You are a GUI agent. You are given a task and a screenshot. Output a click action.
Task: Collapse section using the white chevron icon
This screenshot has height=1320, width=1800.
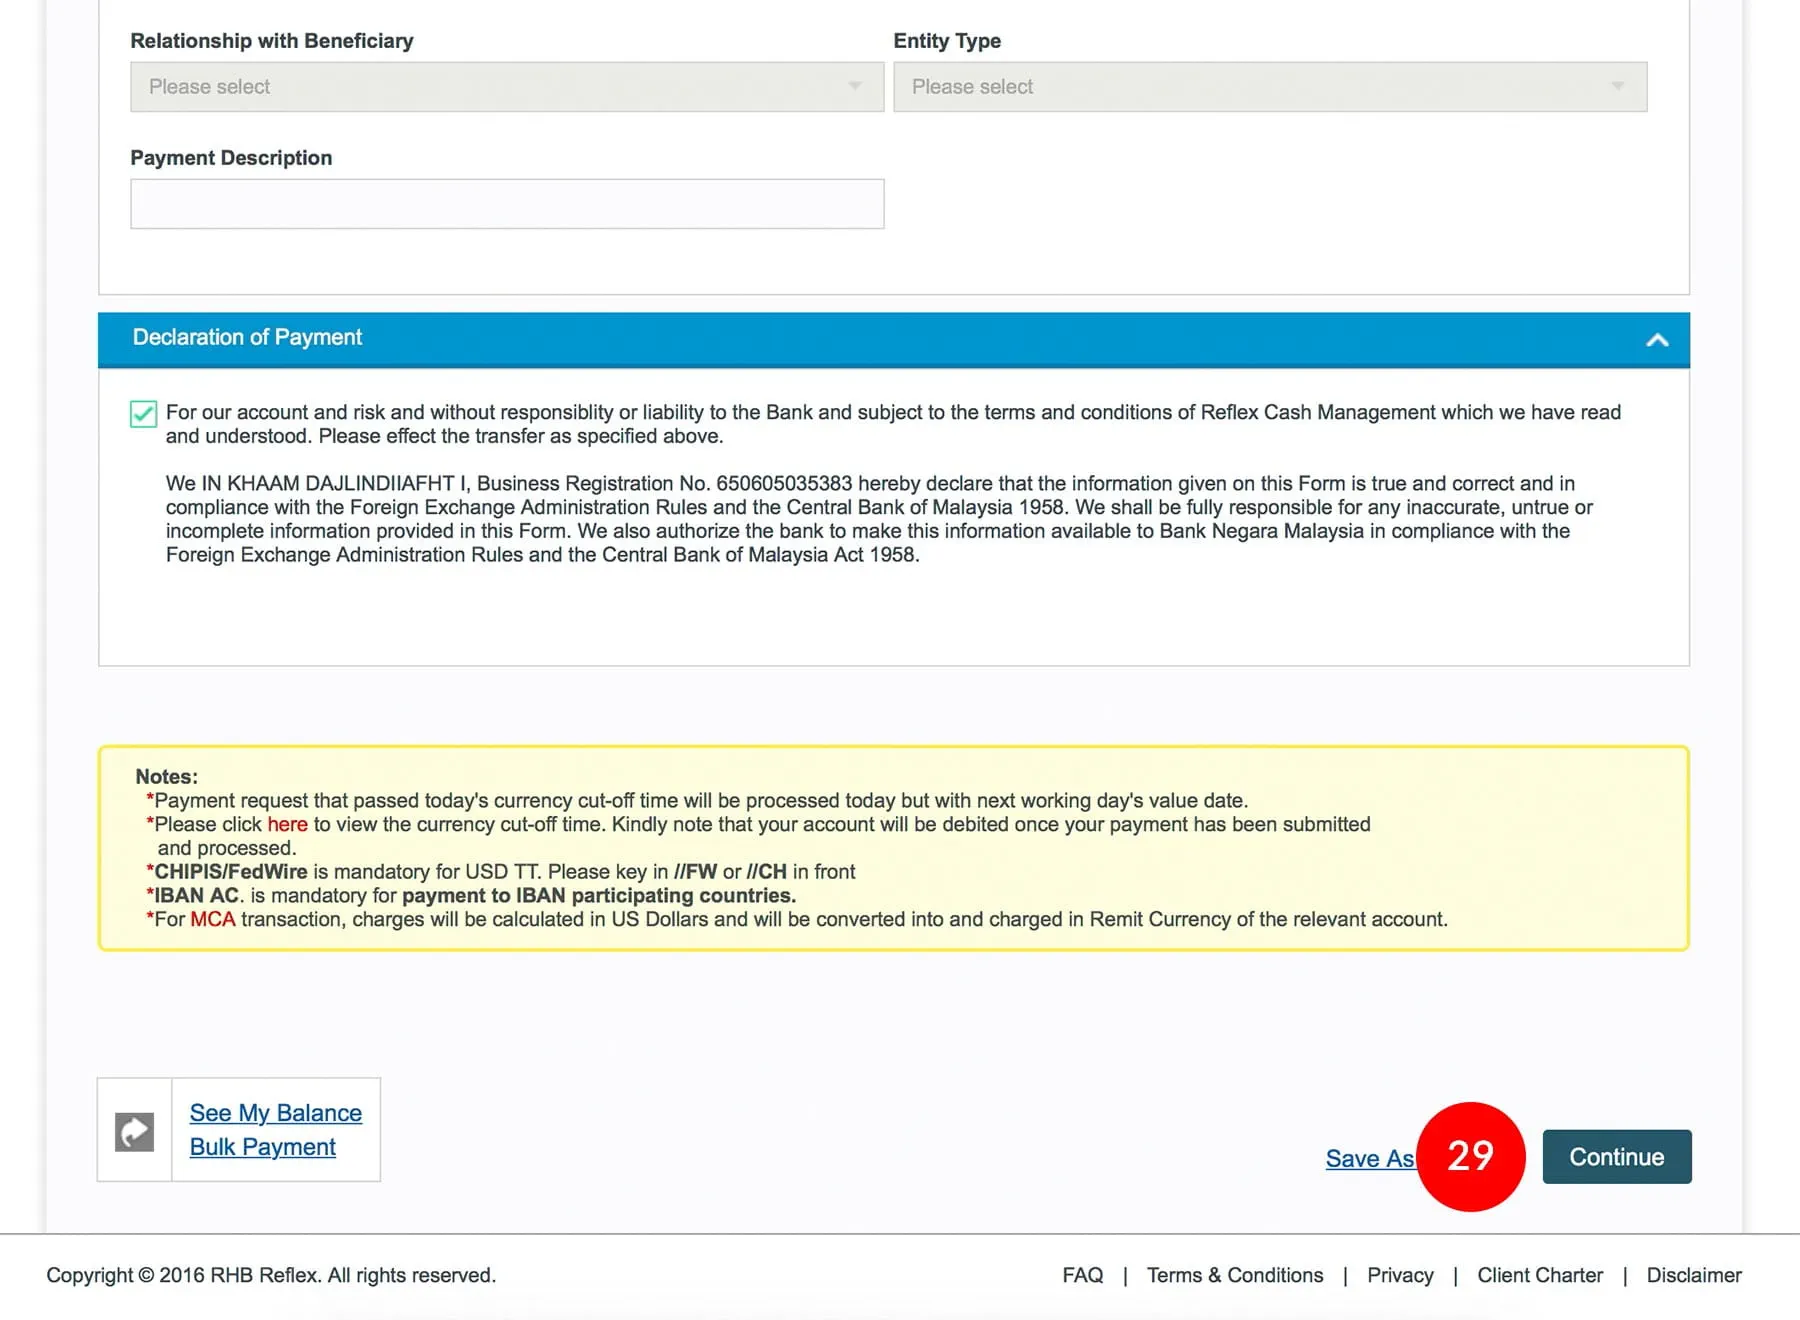(1656, 340)
